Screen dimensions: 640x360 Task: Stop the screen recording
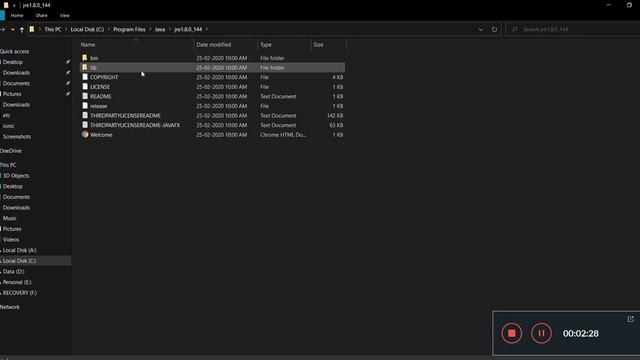pos(511,333)
